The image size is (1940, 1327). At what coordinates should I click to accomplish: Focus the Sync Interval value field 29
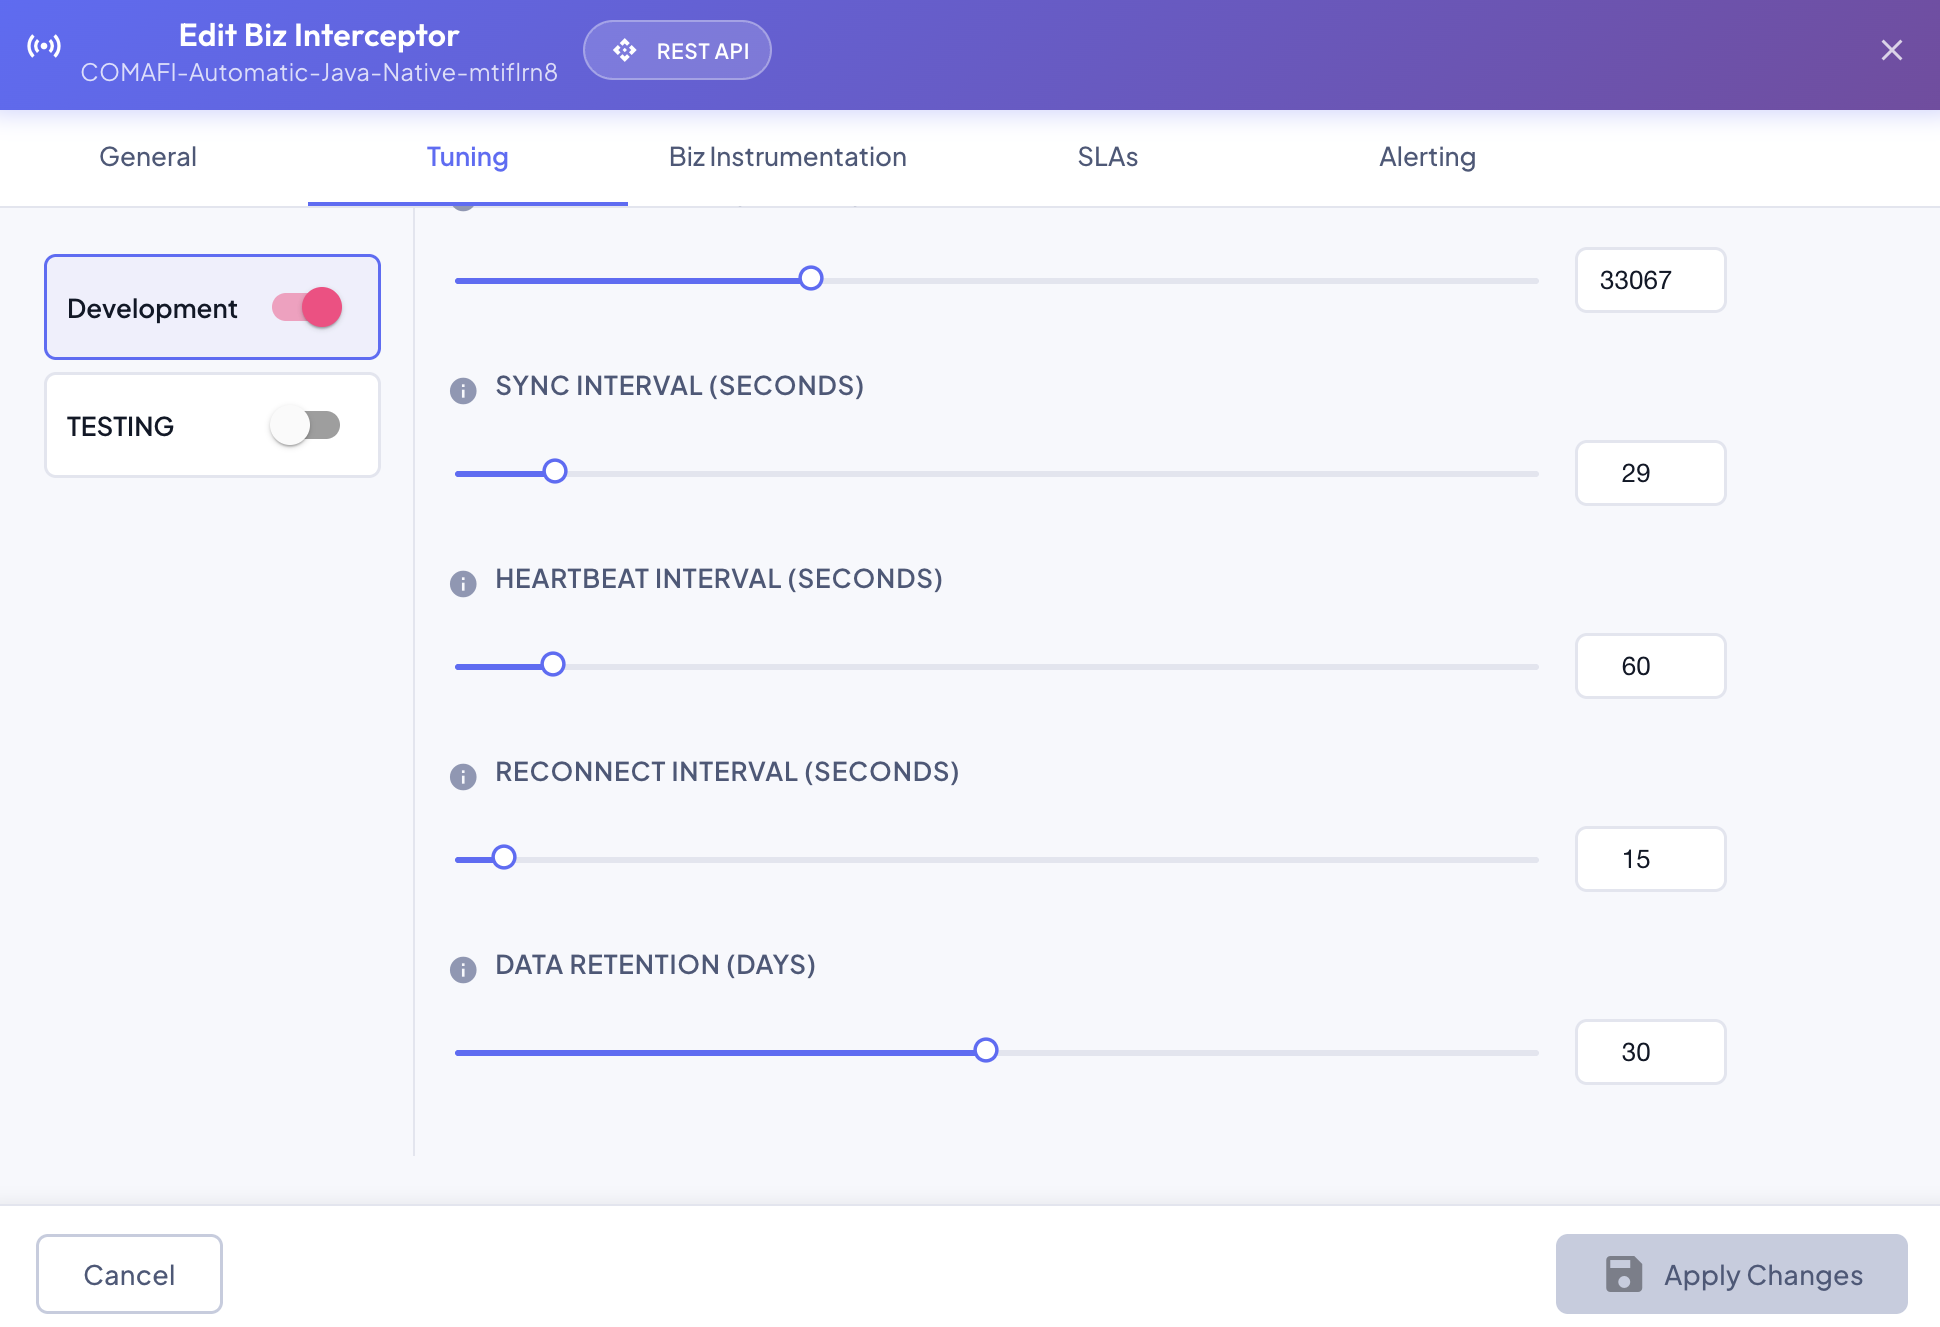click(x=1650, y=473)
